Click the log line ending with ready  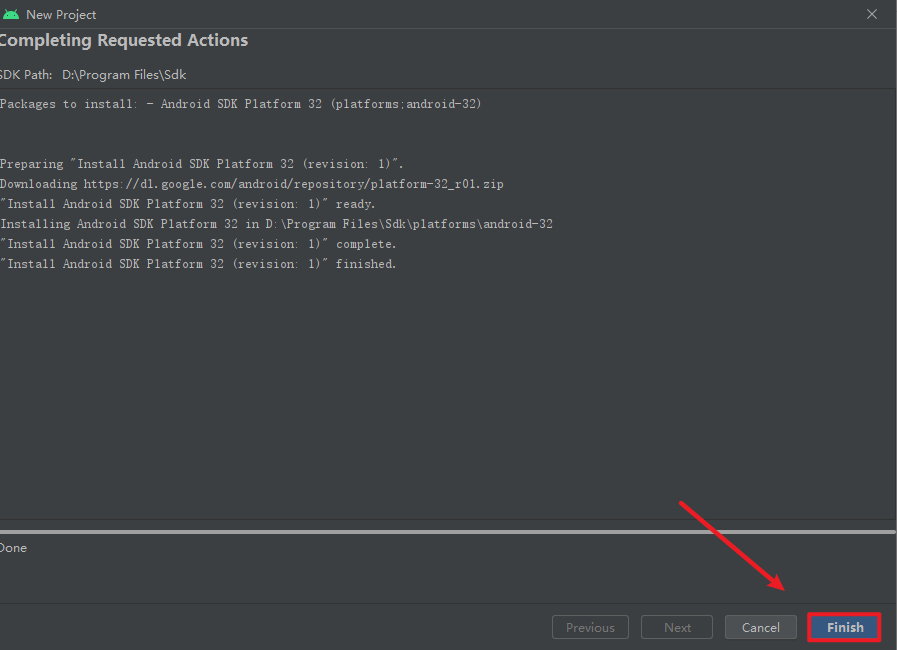[187, 204]
